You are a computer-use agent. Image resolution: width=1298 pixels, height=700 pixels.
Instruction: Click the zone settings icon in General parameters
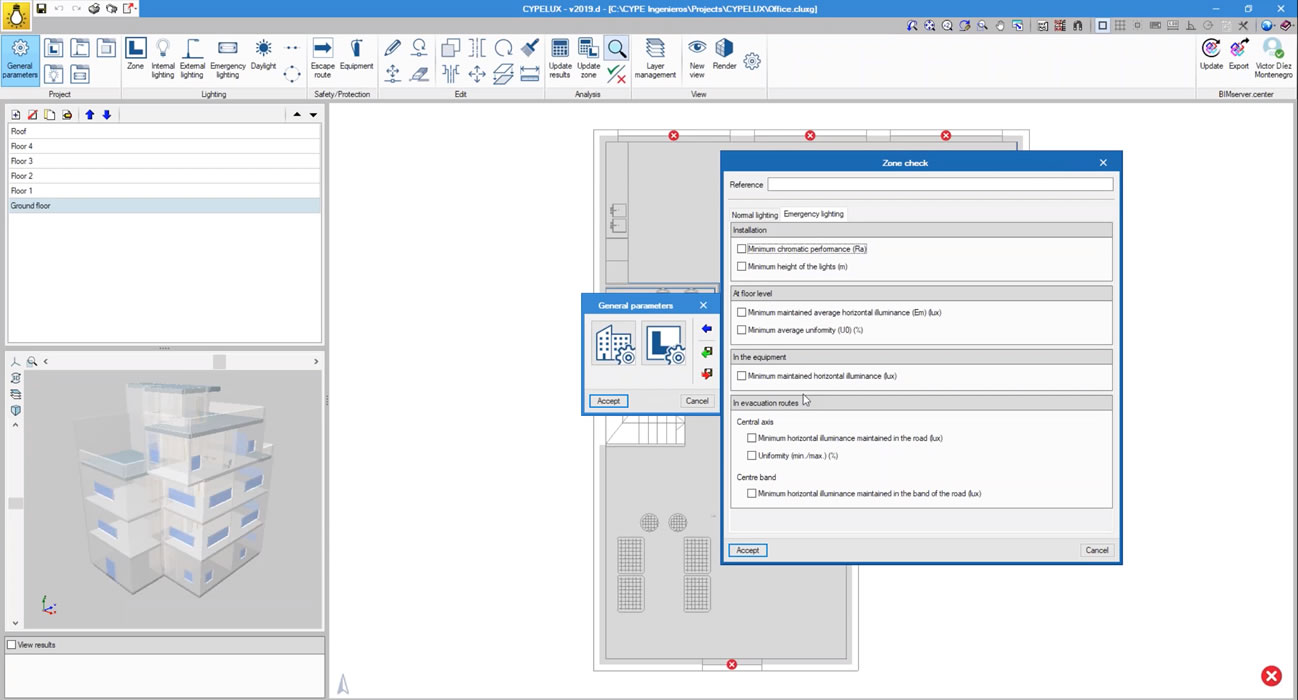click(x=664, y=343)
